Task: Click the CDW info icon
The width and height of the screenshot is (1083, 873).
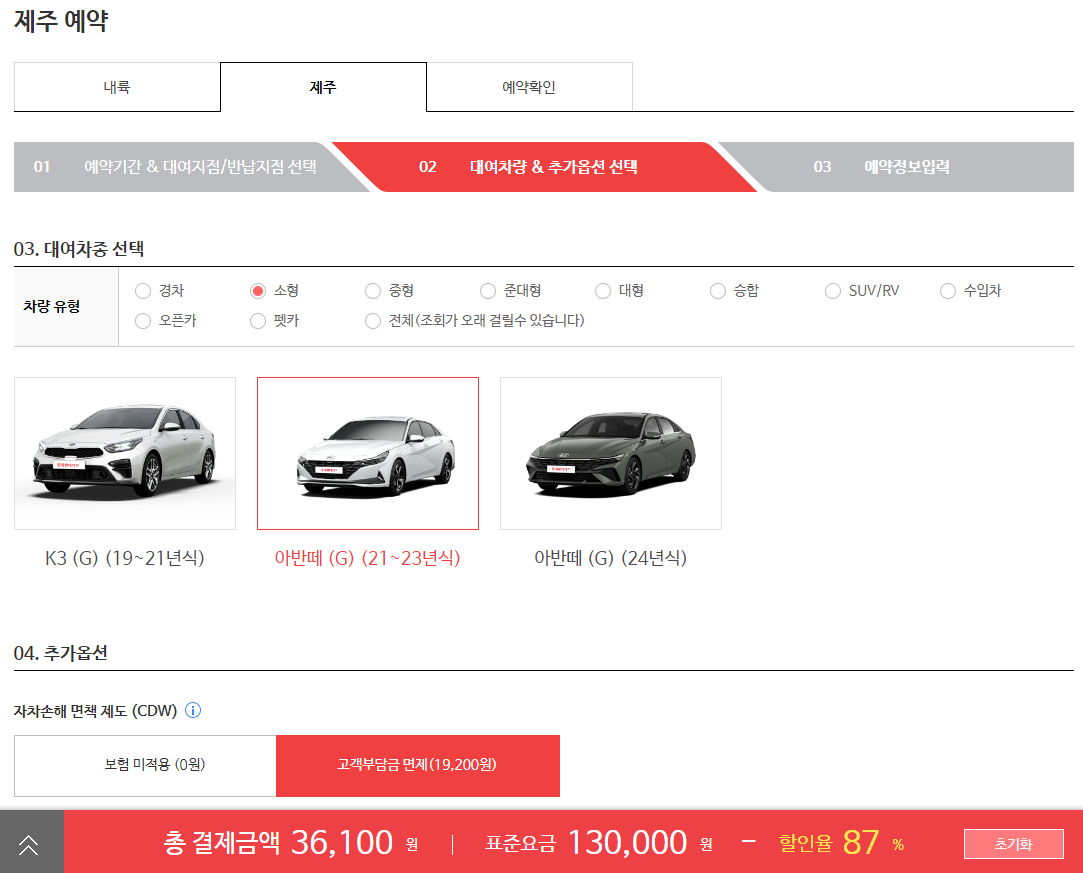Action: (x=193, y=710)
